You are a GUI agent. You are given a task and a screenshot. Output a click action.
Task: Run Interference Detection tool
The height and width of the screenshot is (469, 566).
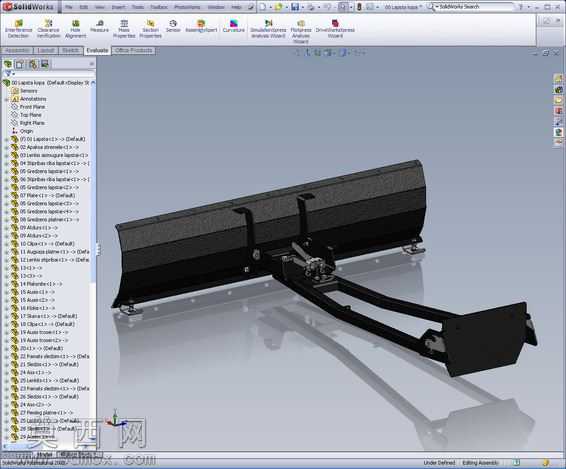(x=18, y=29)
